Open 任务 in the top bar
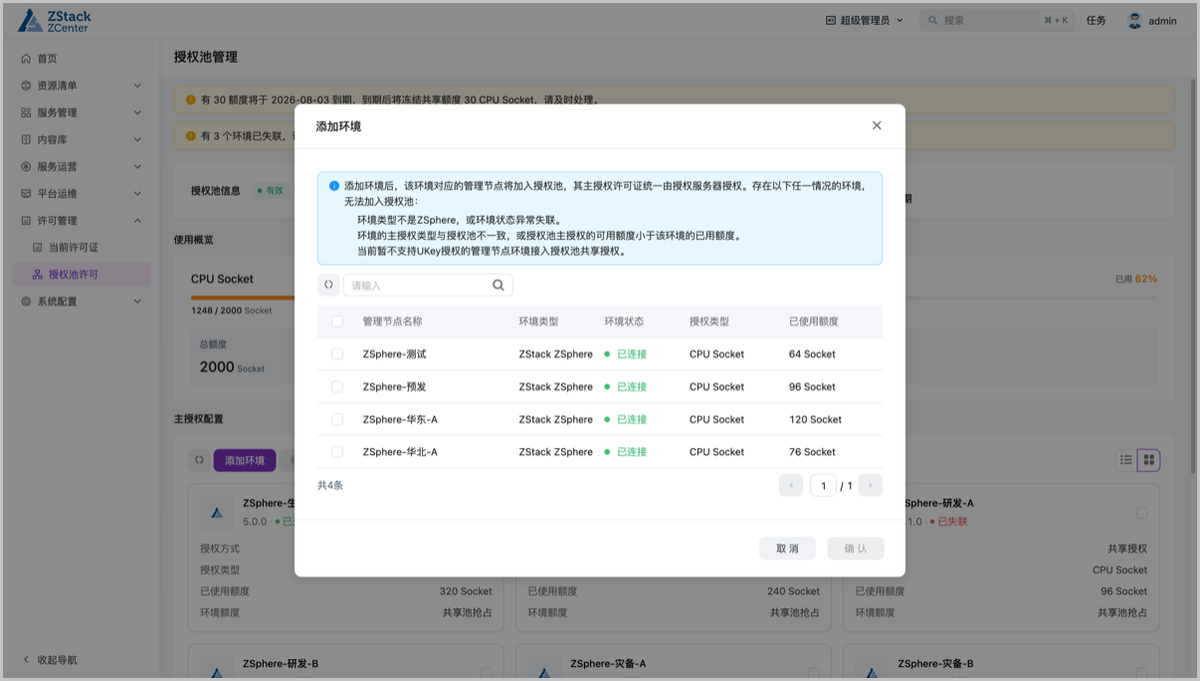The width and height of the screenshot is (1200, 681). tap(1096, 20)
